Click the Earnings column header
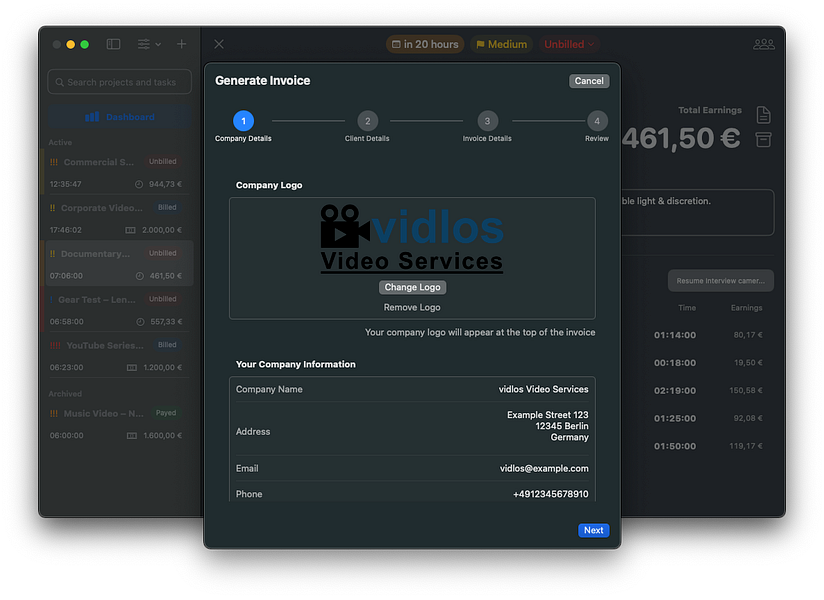 (x=746, y=308)
